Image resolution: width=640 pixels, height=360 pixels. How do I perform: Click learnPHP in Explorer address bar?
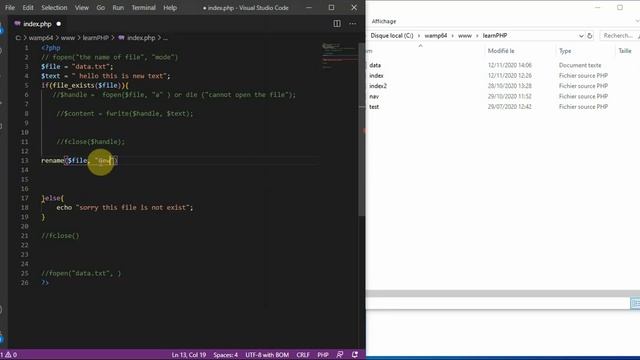click(x=495, y=36)
